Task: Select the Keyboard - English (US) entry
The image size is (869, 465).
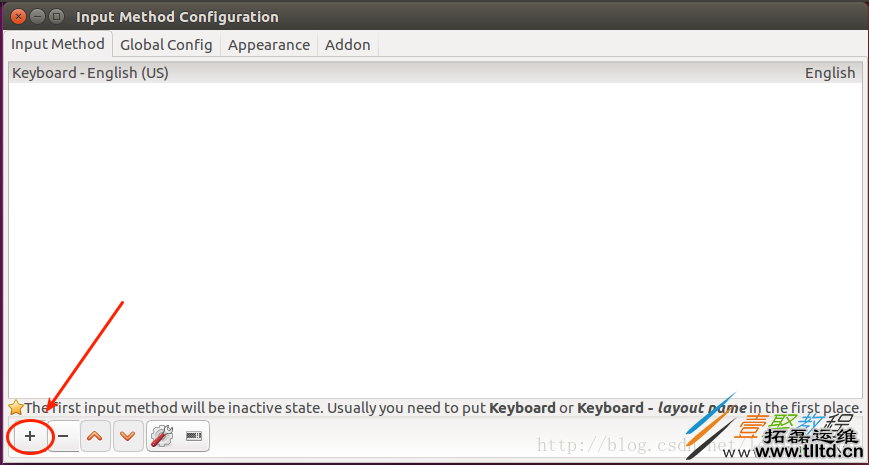Action: [x=90, y=73]
